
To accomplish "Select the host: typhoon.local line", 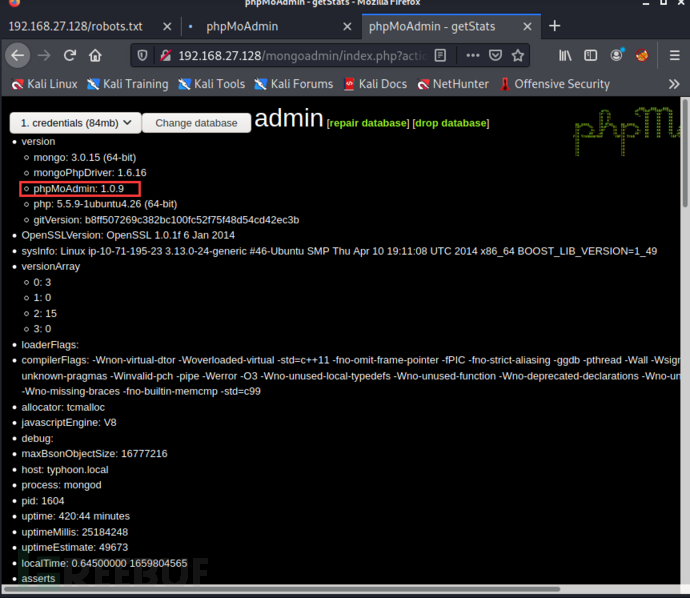I will click(65, 470).
